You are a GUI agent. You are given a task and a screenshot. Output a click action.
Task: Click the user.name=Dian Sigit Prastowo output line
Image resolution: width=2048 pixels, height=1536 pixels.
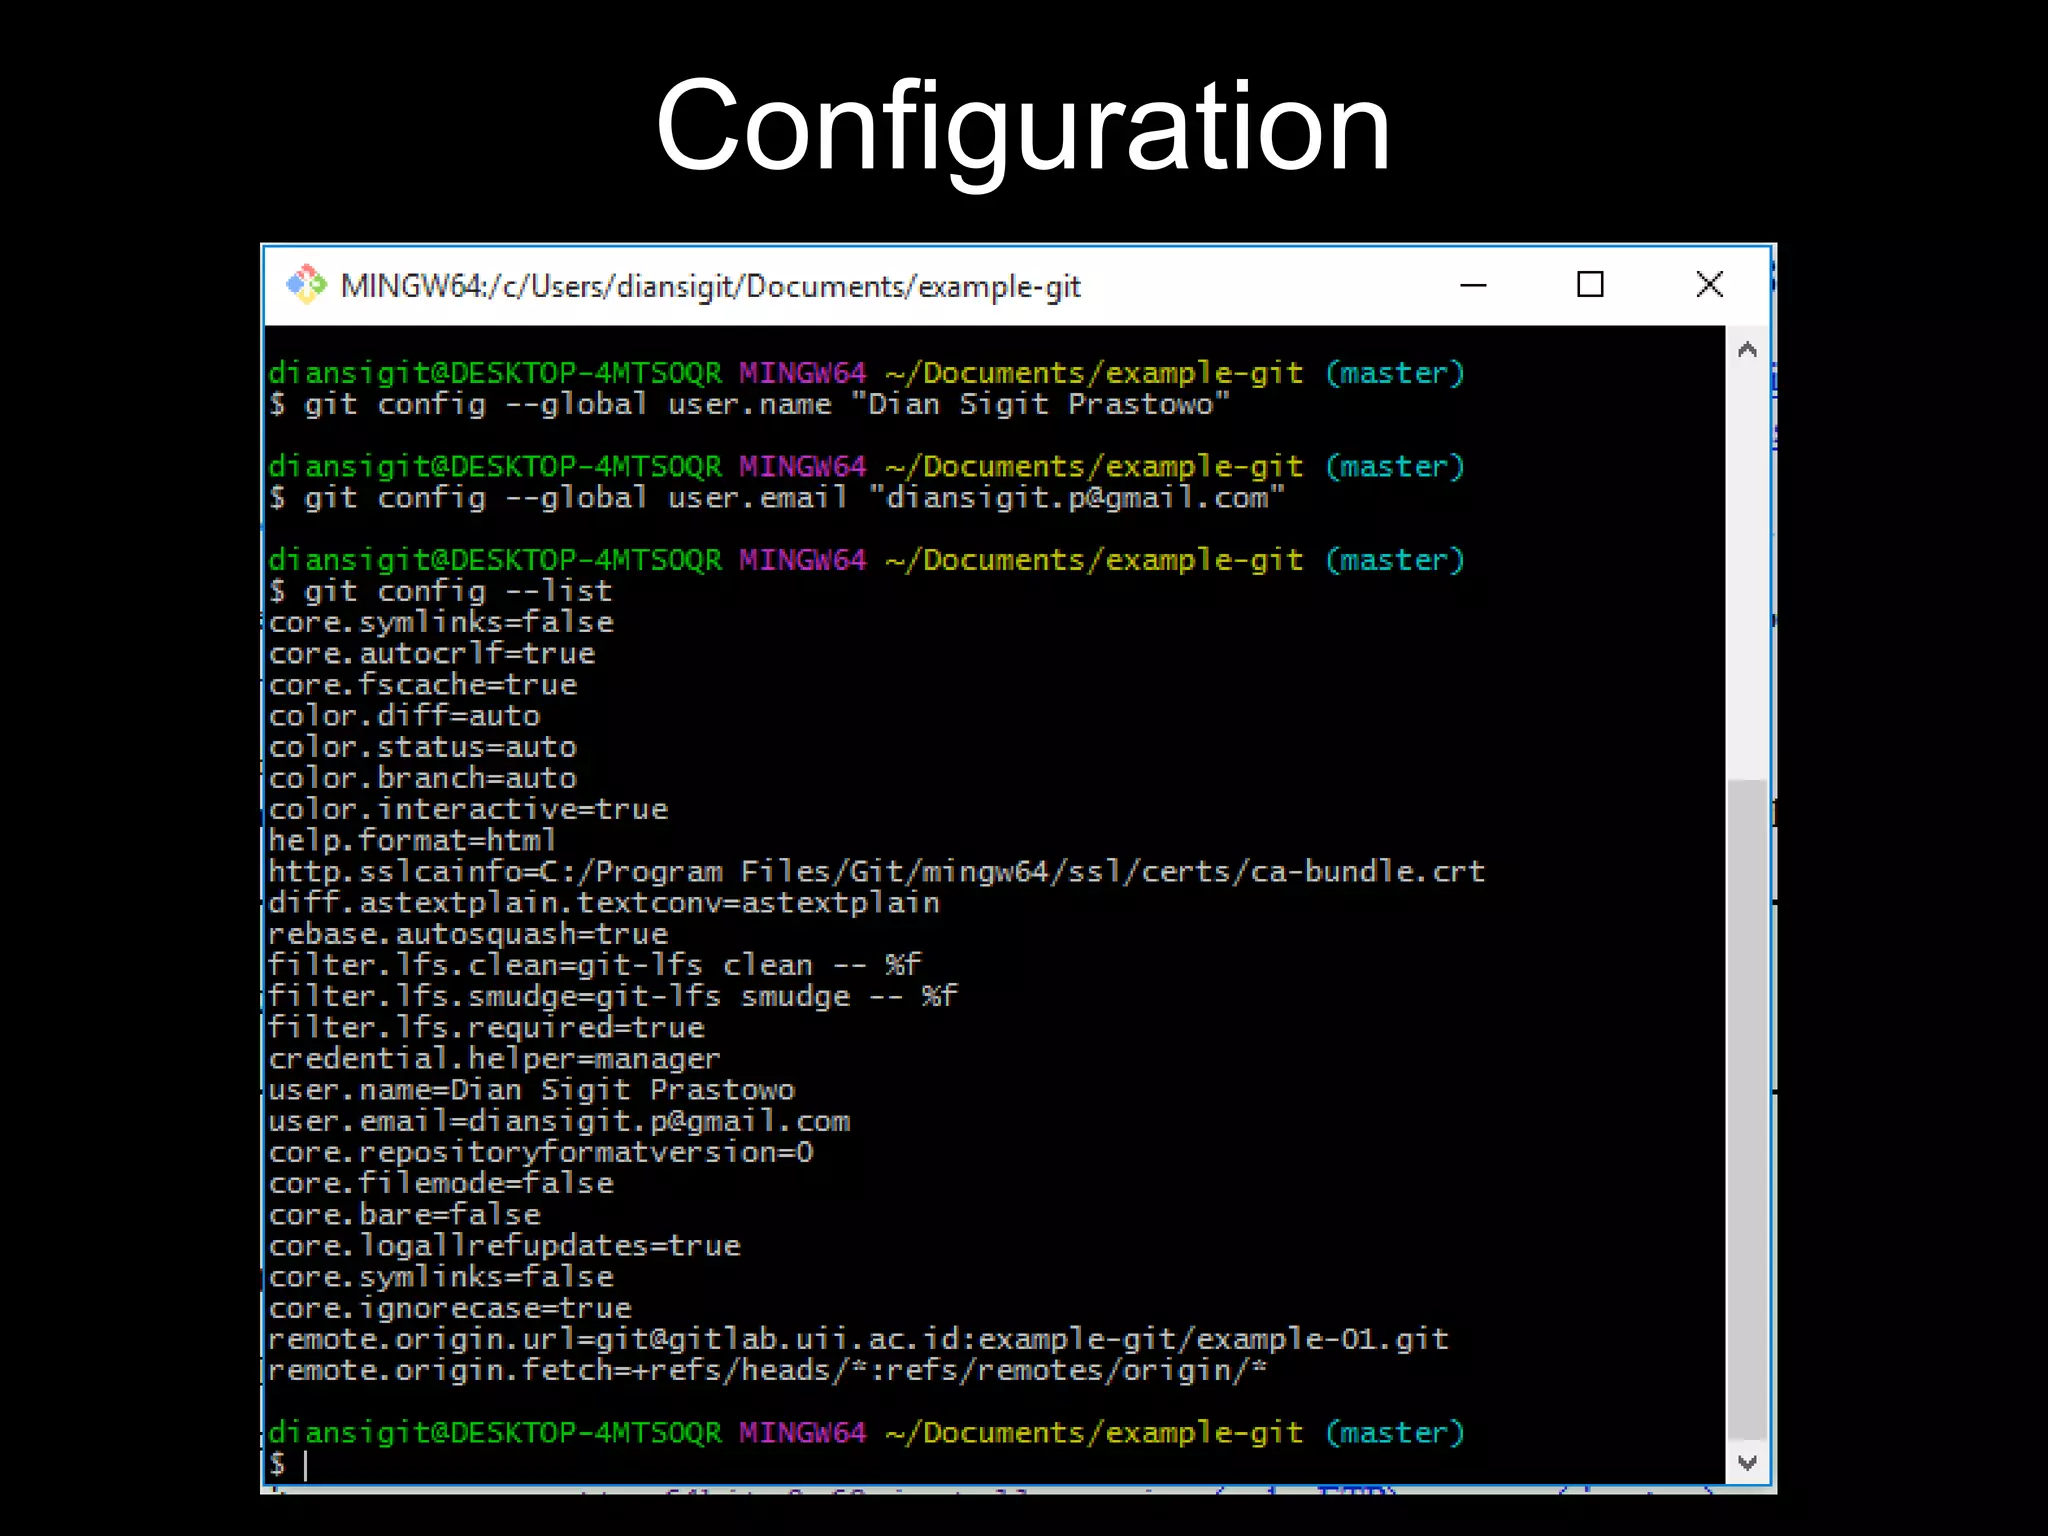(531, 1090)
